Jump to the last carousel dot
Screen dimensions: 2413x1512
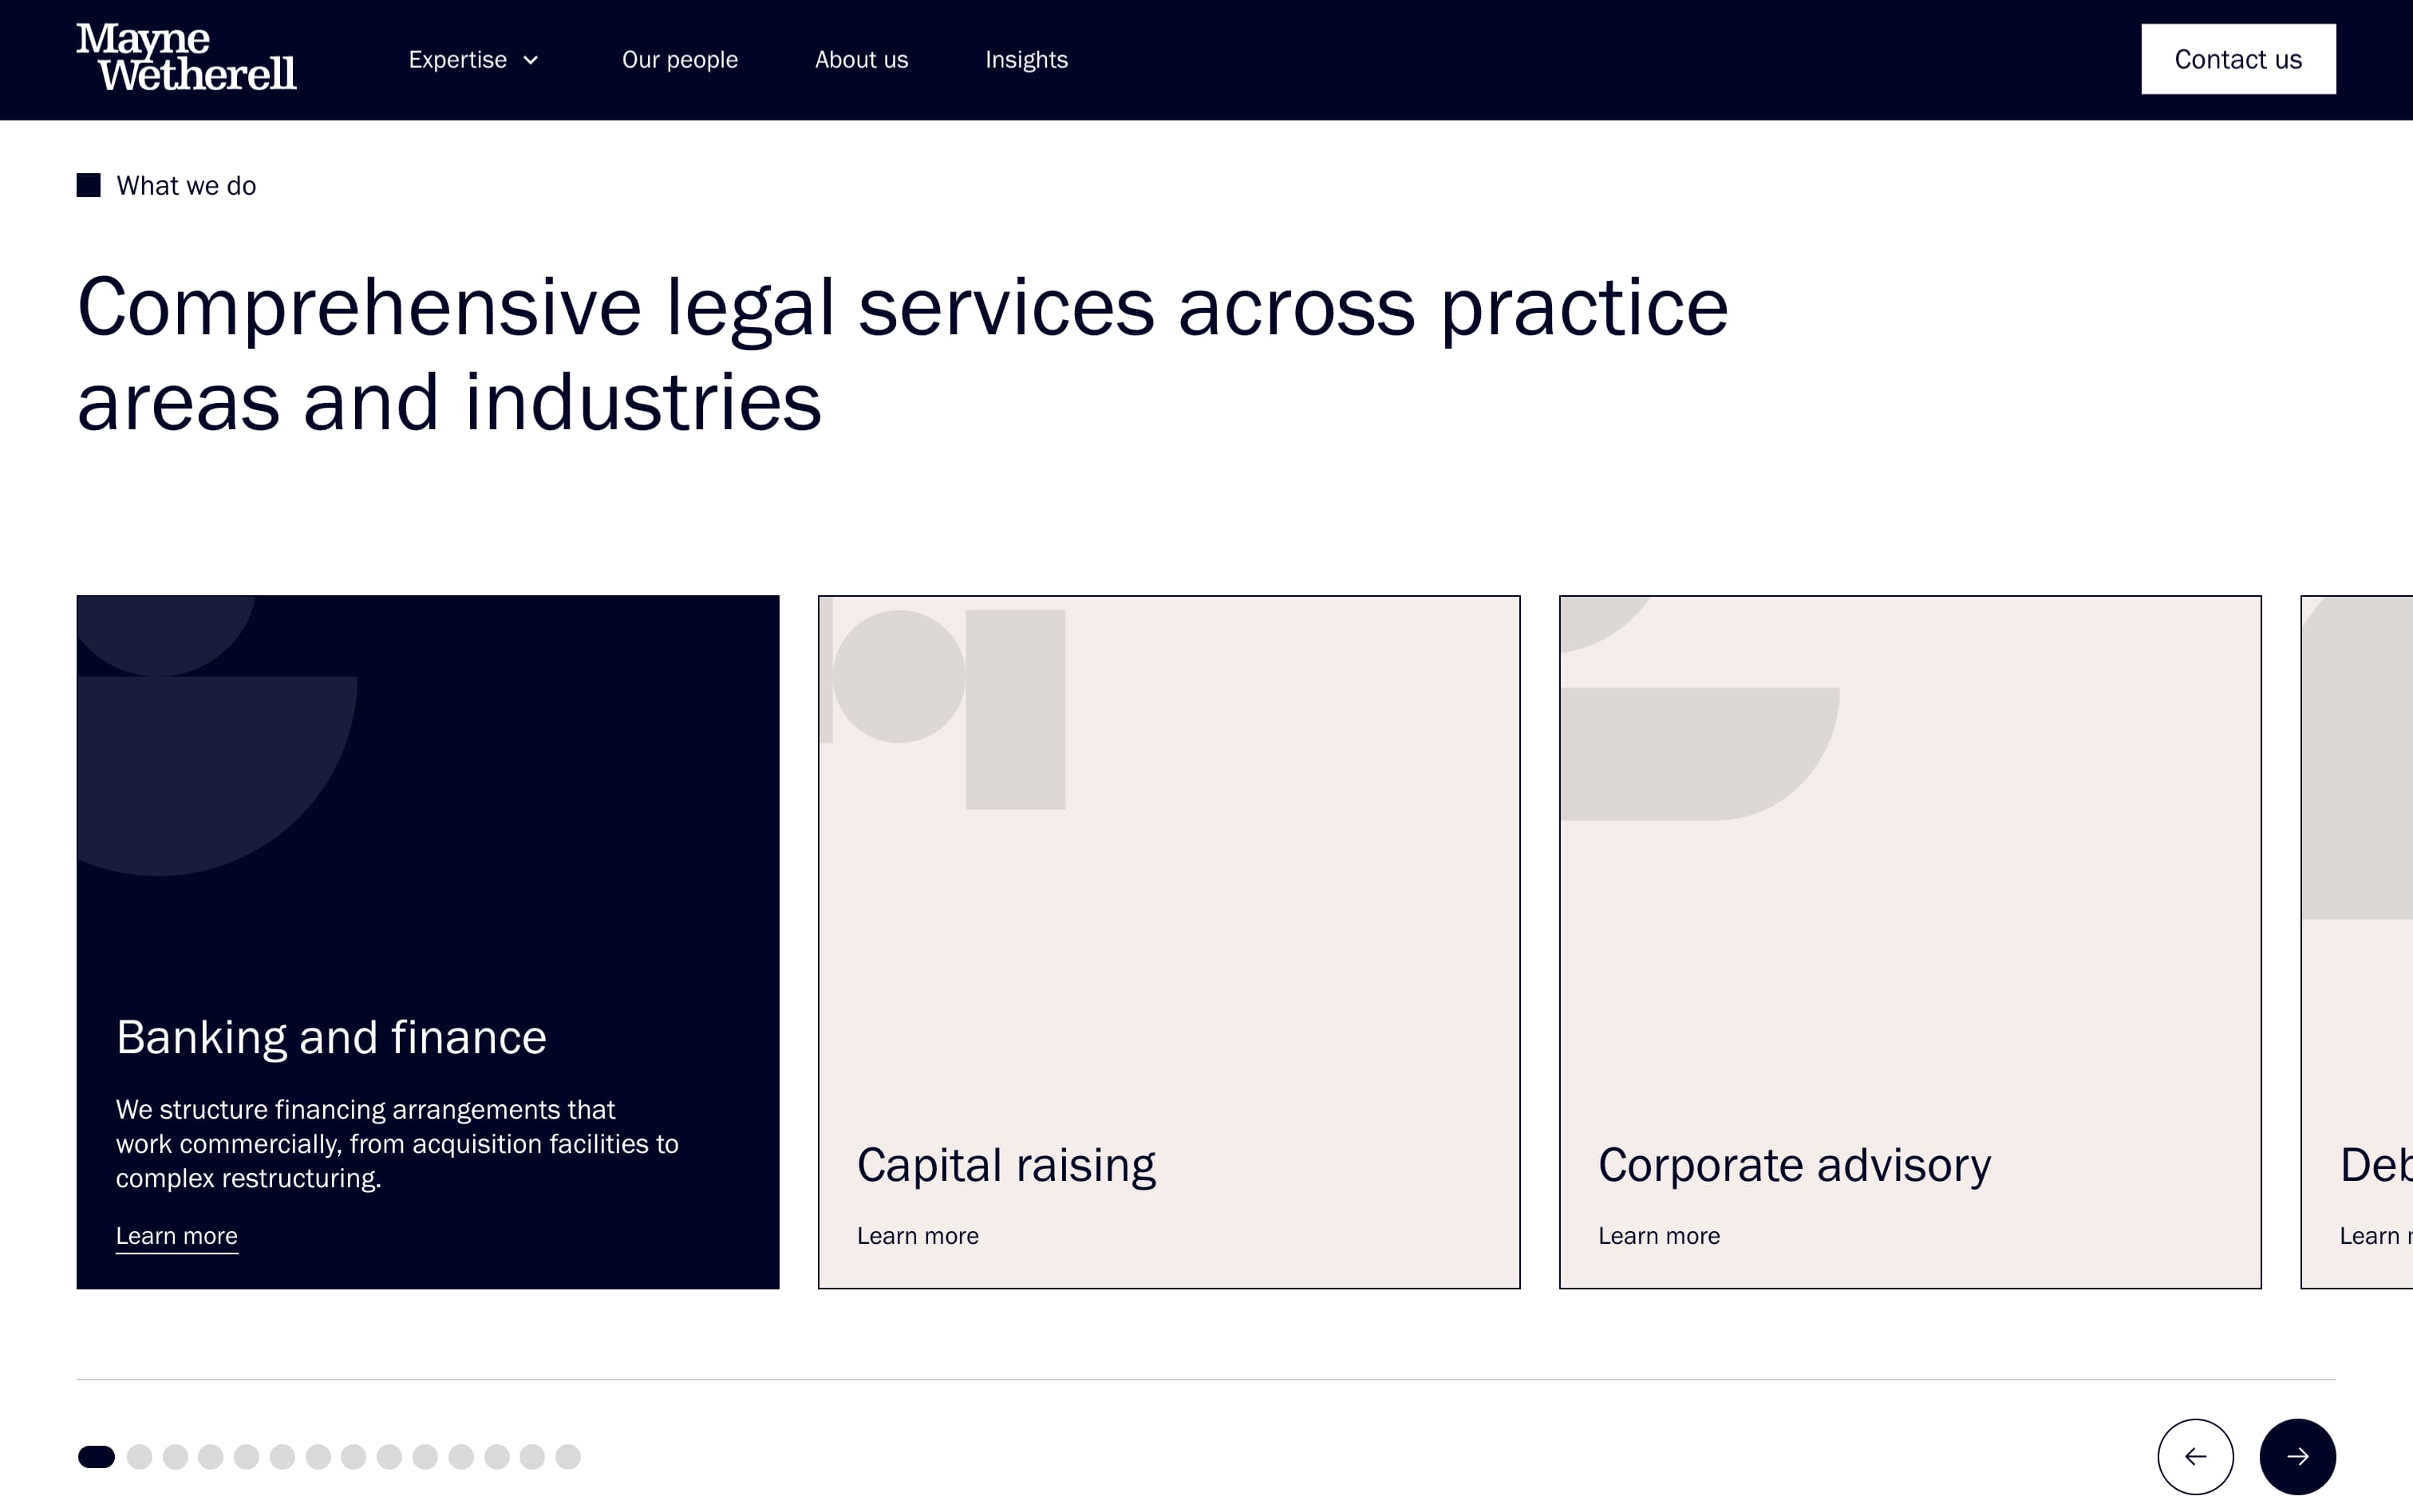tap(568, 1457)
